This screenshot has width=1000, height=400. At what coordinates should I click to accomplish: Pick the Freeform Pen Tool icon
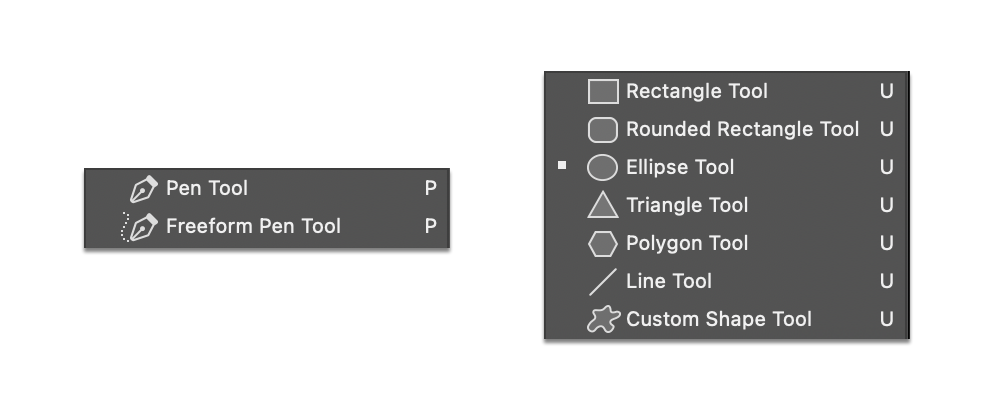pos(139,227)
